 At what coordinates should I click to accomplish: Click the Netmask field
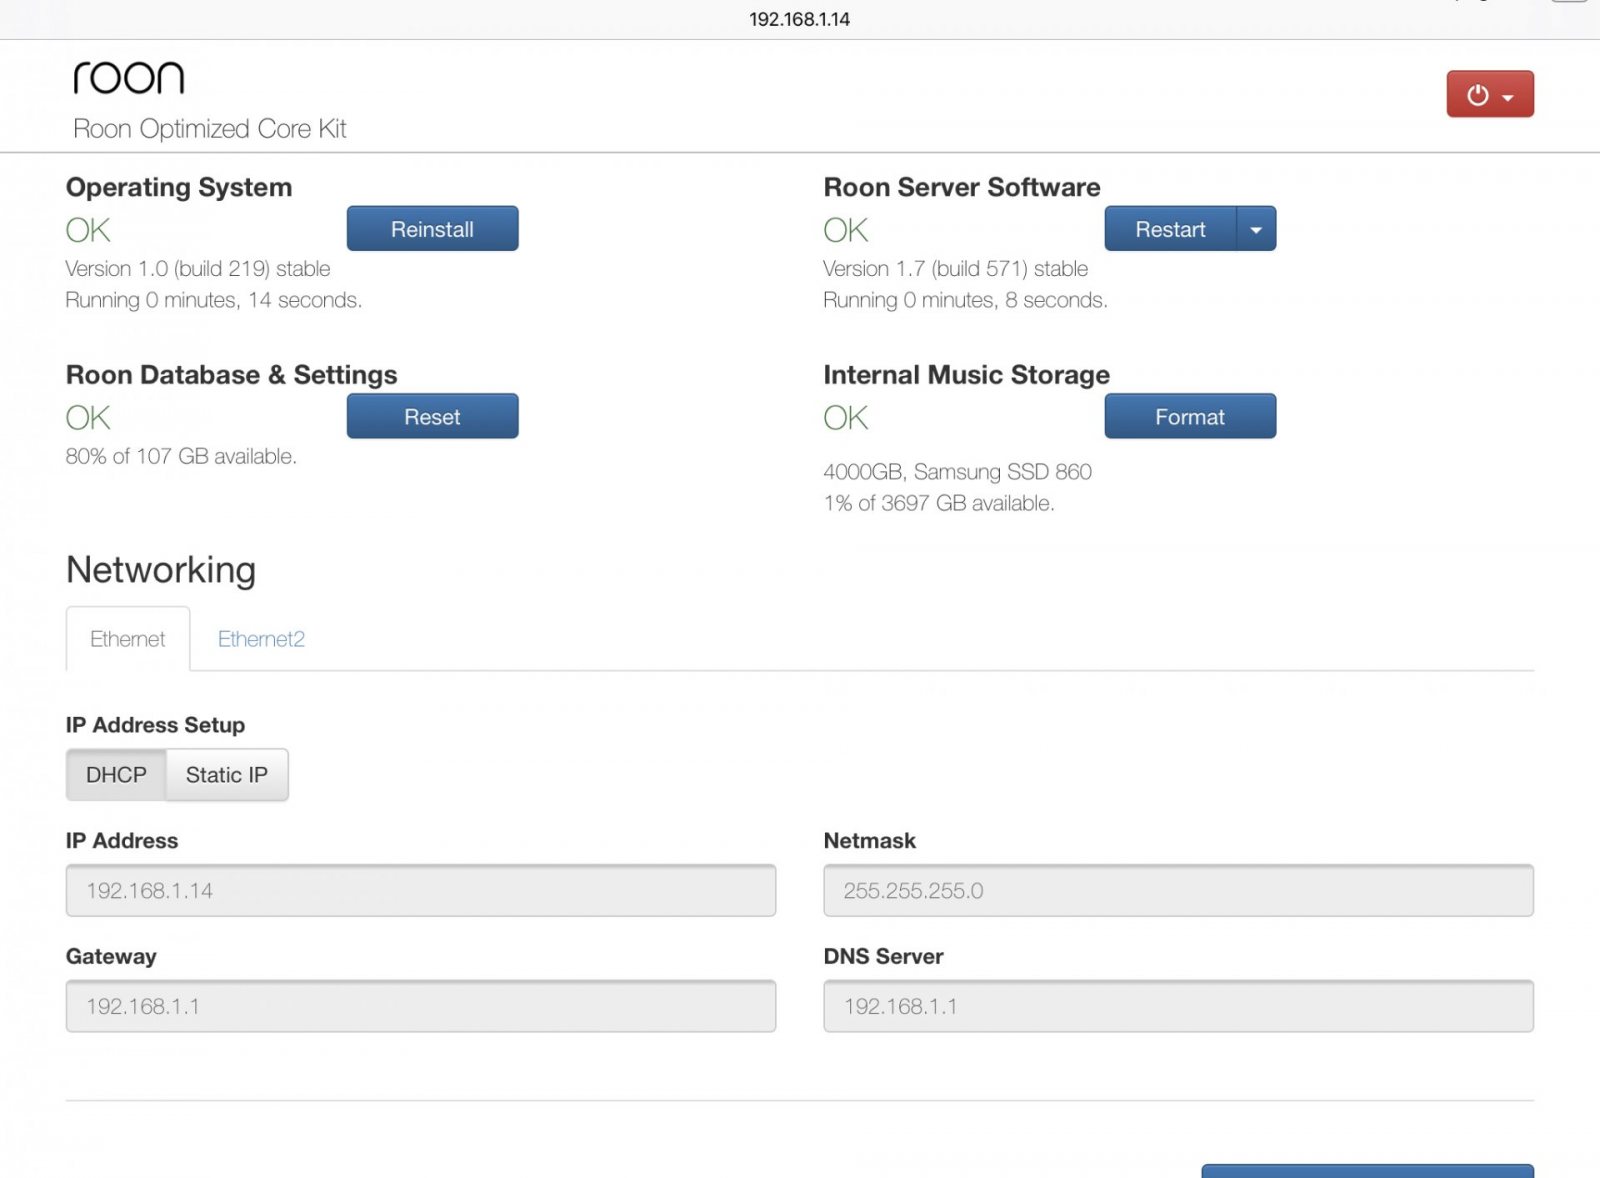(x=1178, y=890)
